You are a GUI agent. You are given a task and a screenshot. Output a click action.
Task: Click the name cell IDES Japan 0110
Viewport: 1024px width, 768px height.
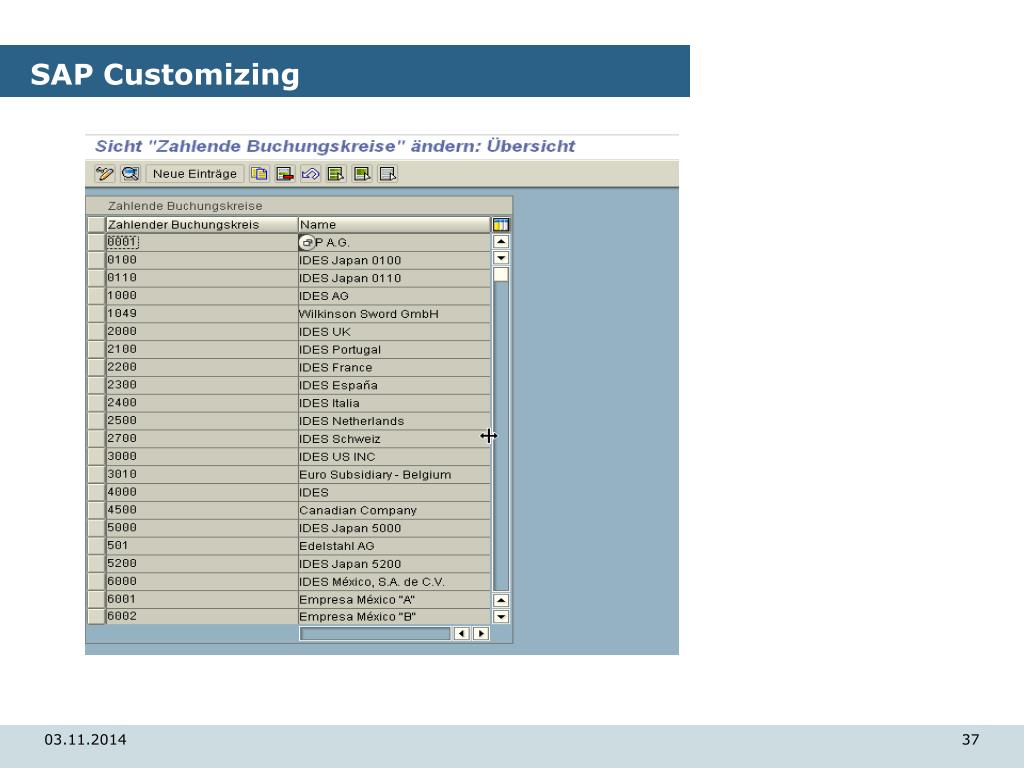(x=394, y=278)
